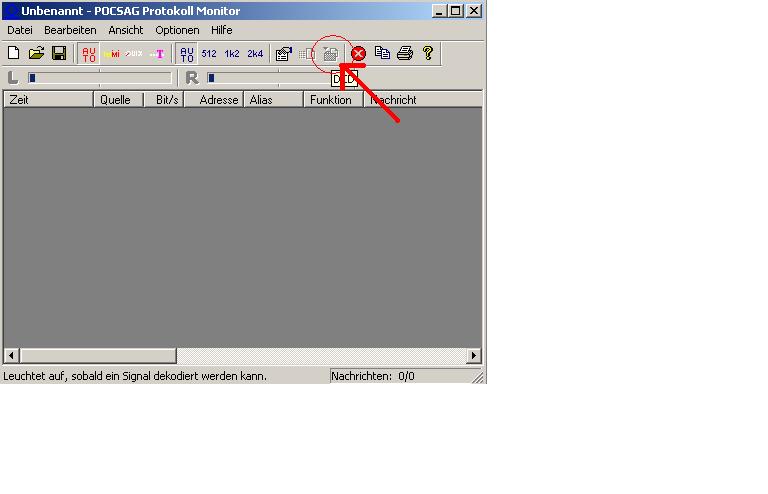Click the New document icon
768x494 pixels.
[14, 53]
